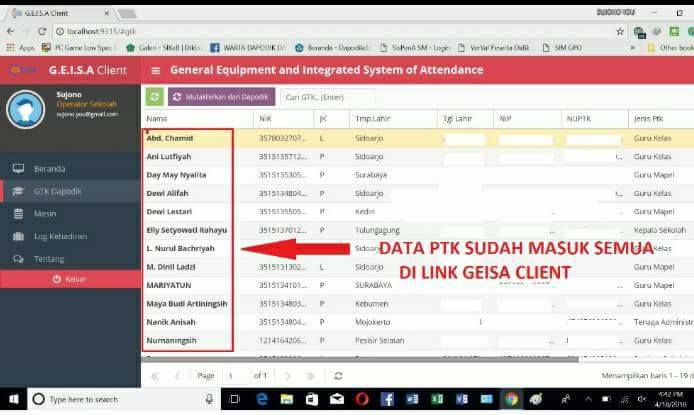Open Log Kehadiran in sidebar
Image resolution: width=694 pixels, height=415 pixels.
[70, 236]
